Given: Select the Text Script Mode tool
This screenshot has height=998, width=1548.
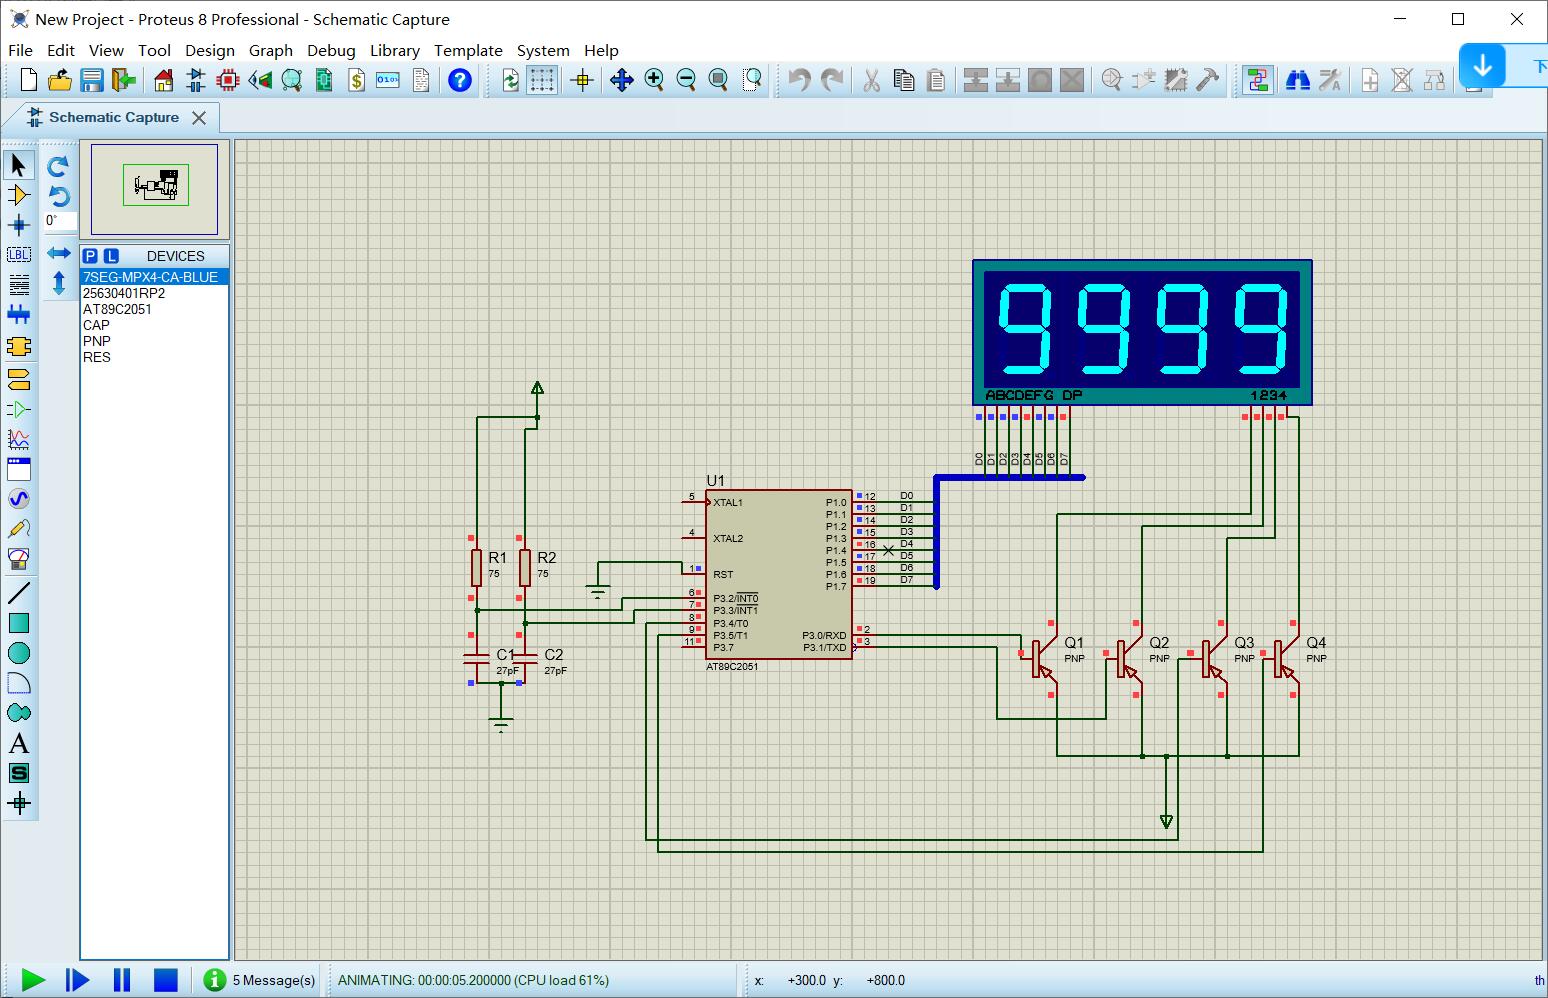Looking at the screenshot, I should [19, 285].
